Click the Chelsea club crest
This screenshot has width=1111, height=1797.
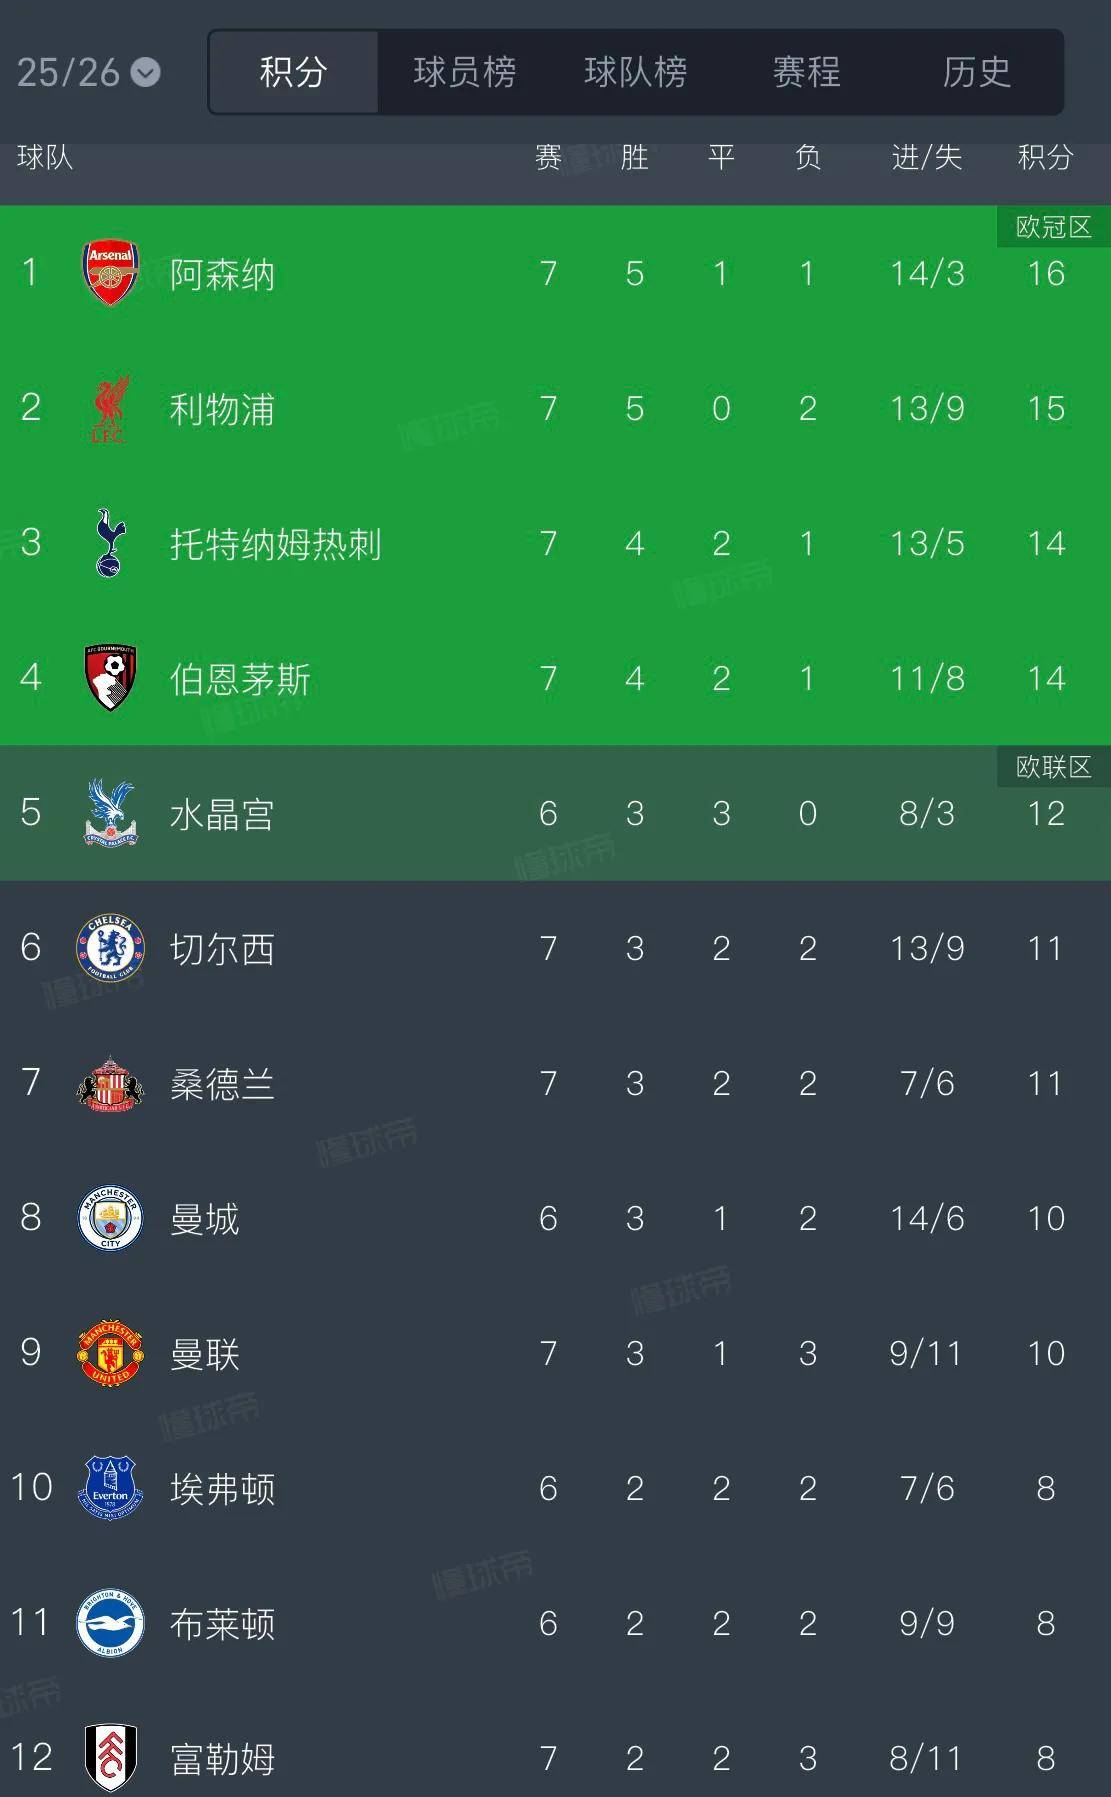pos(110,948)
